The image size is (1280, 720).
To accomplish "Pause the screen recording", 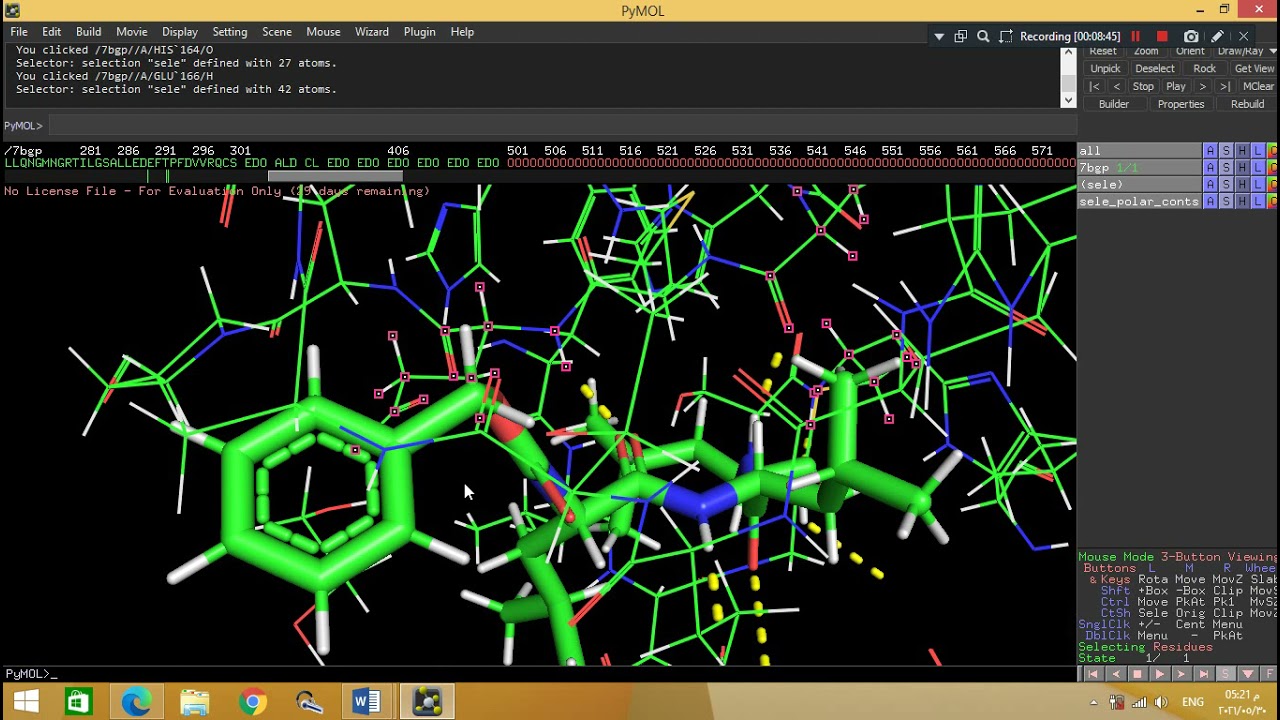I will coord(1136,36).
